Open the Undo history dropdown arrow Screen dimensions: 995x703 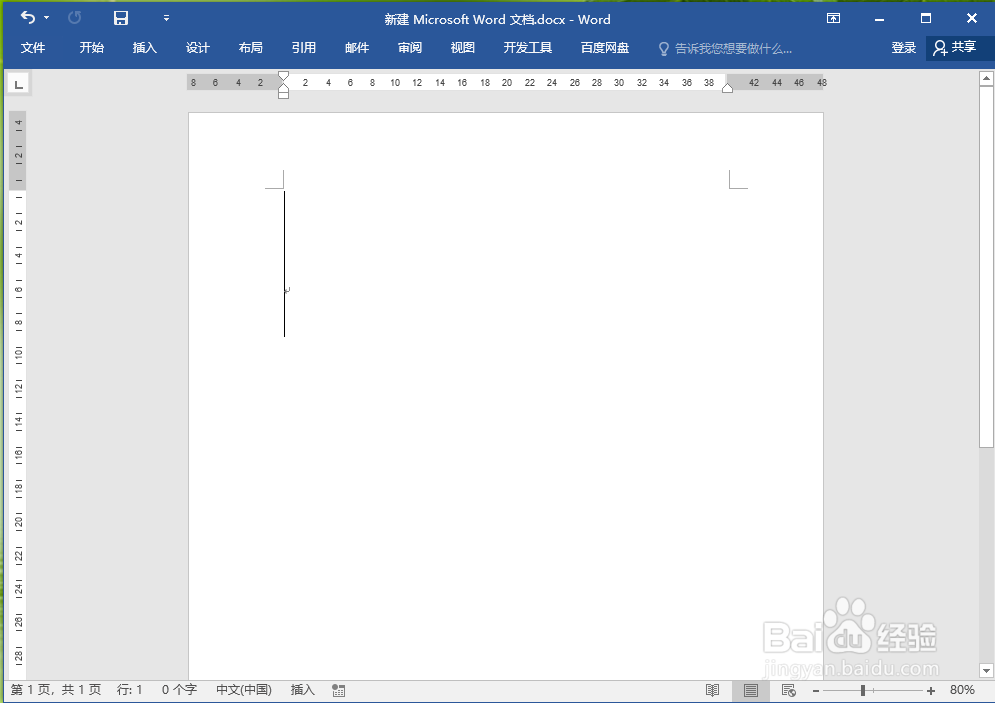[46, 18]
